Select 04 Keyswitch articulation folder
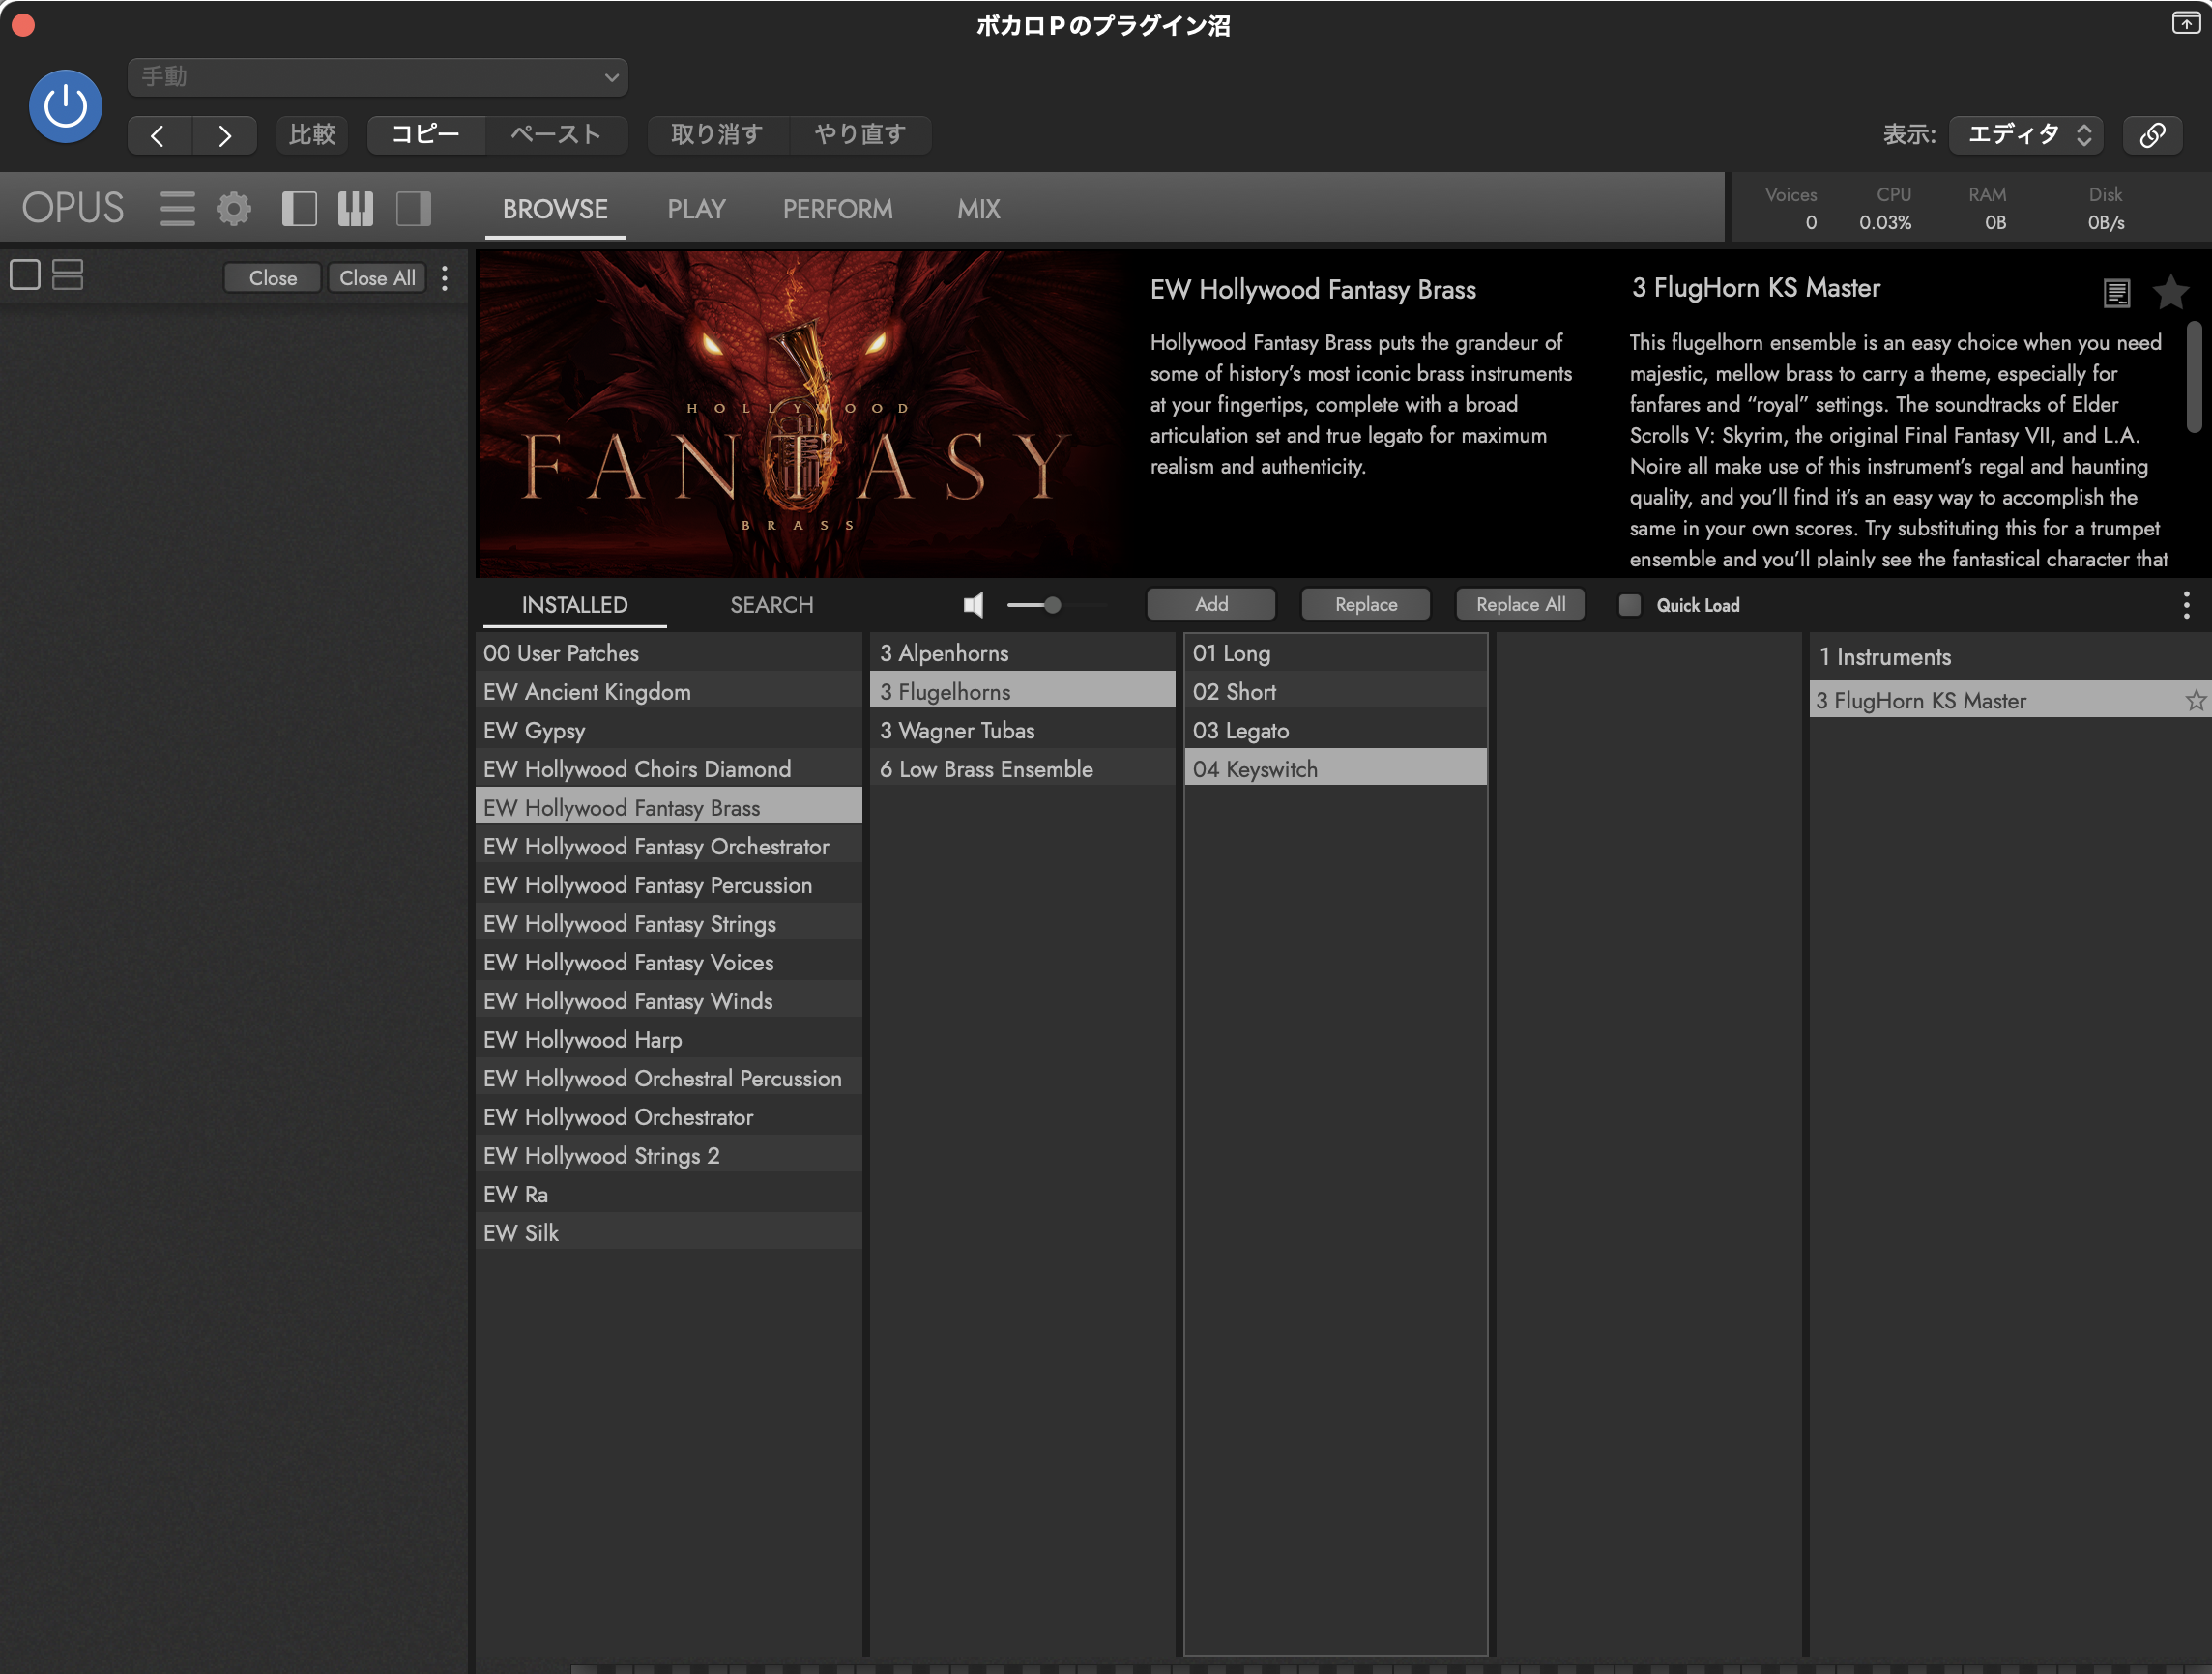The height and width of the screenshot is (1674, 2212). click(x=1336, y=769)
